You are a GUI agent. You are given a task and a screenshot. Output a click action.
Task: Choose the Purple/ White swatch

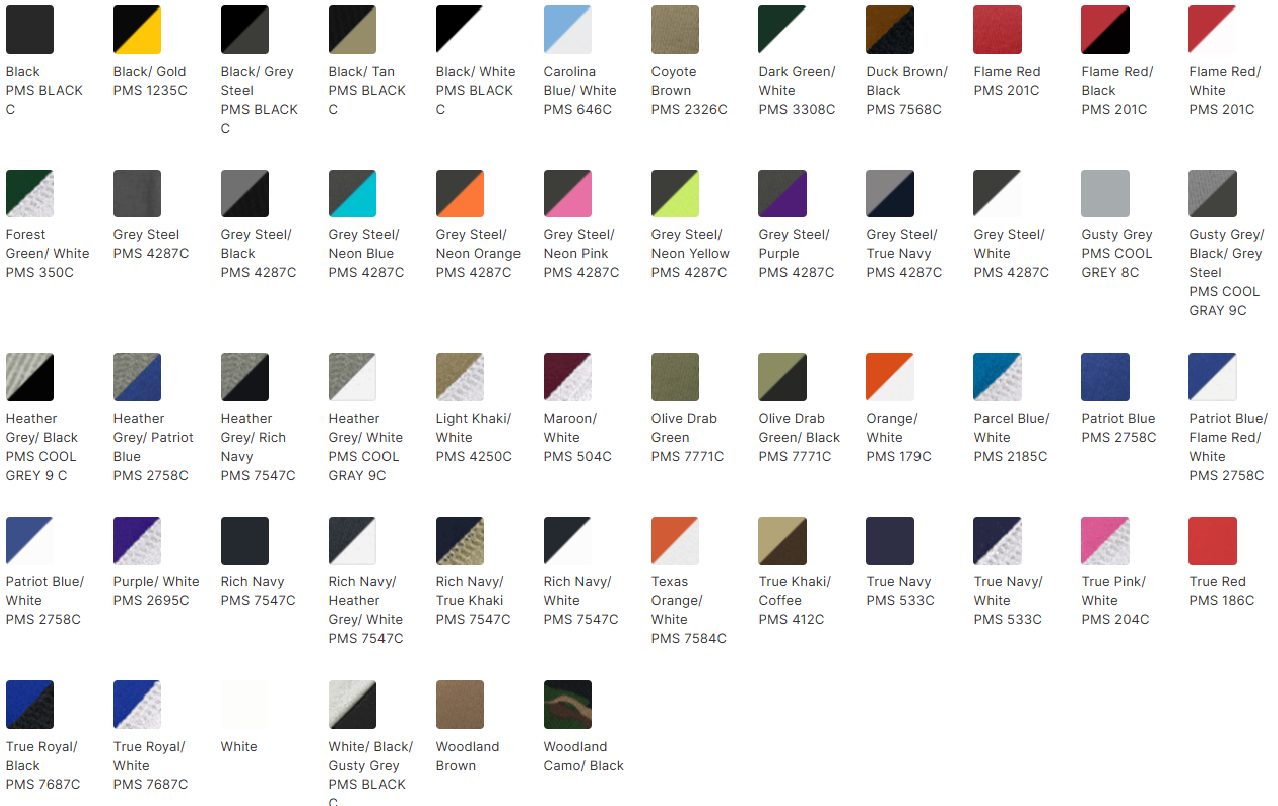(x=136, y=540)
